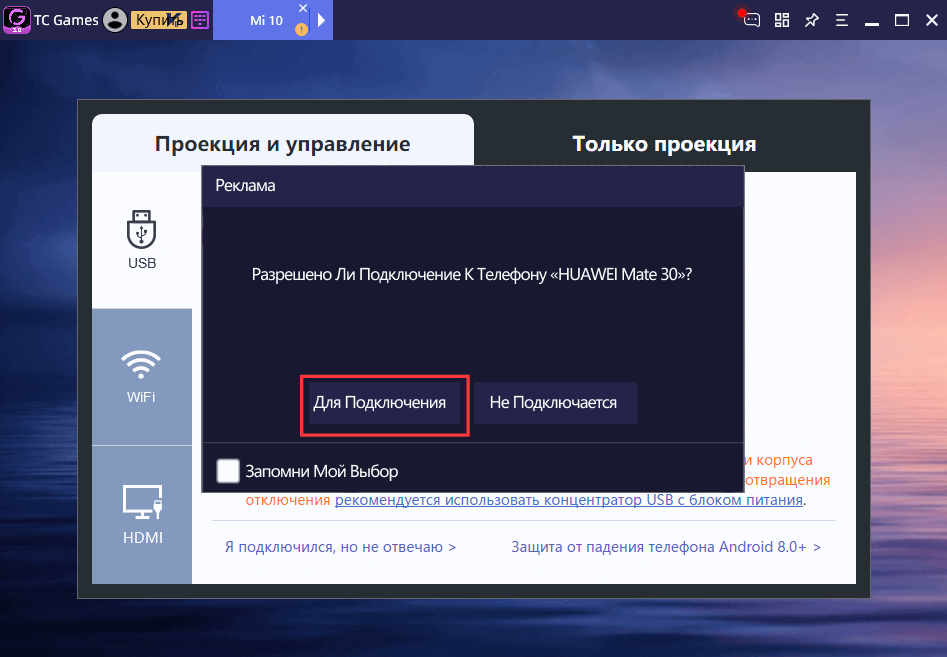Open the grid layout icon

782,20
